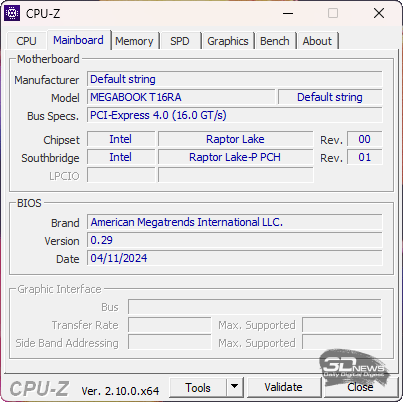Open the Memory tab
This screenshot has height=402, width=403.
[x=134, y=41]
